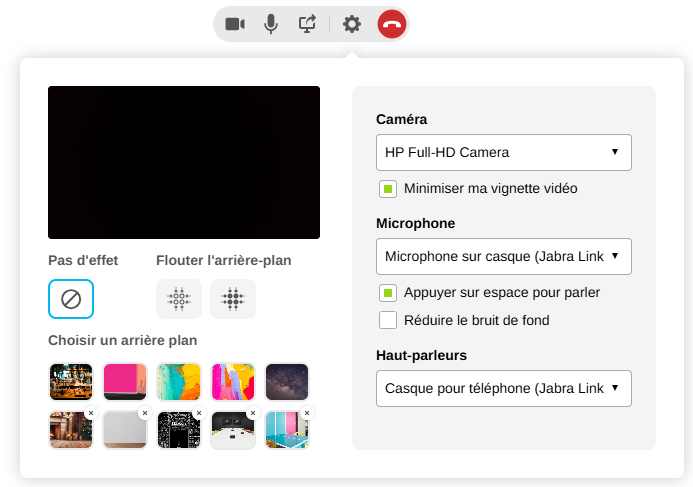Open the Caméra dropdown

[x=503, y=152]
